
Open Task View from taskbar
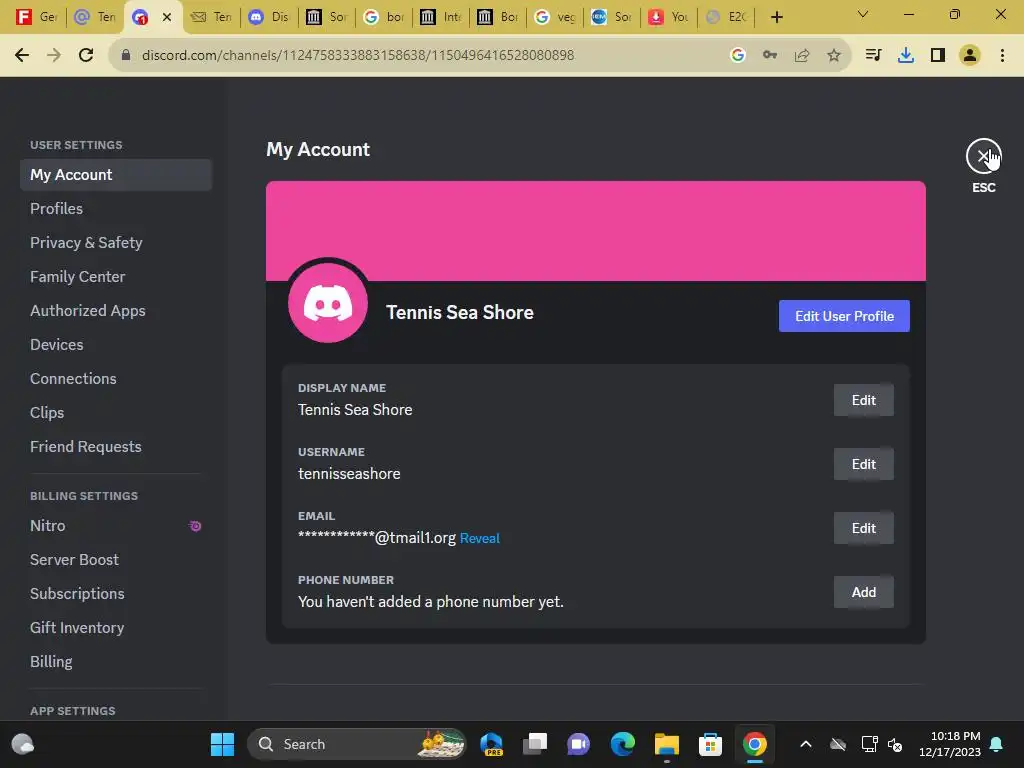click(535, 744)
